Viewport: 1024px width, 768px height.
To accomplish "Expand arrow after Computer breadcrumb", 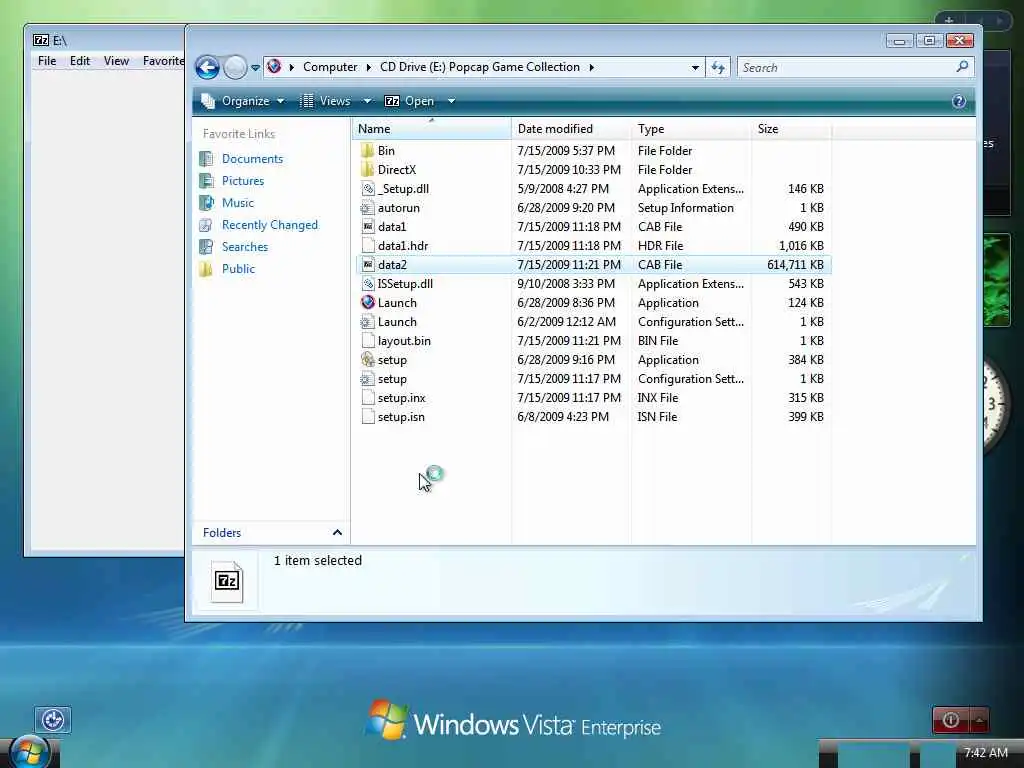I will [x=369, y=67].
